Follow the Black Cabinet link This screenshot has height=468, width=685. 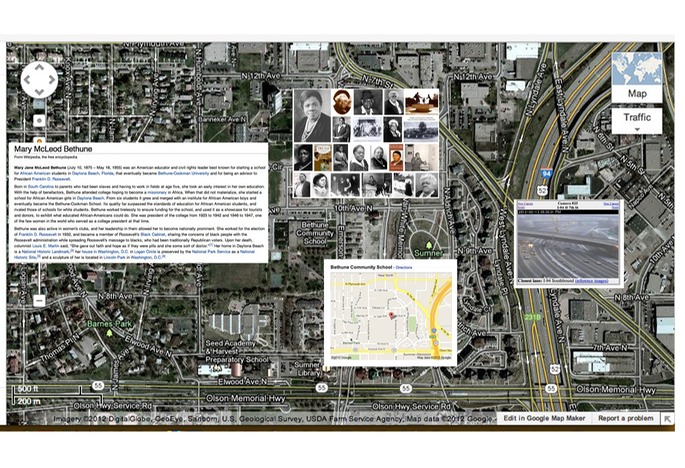click(x=153, y=235)
